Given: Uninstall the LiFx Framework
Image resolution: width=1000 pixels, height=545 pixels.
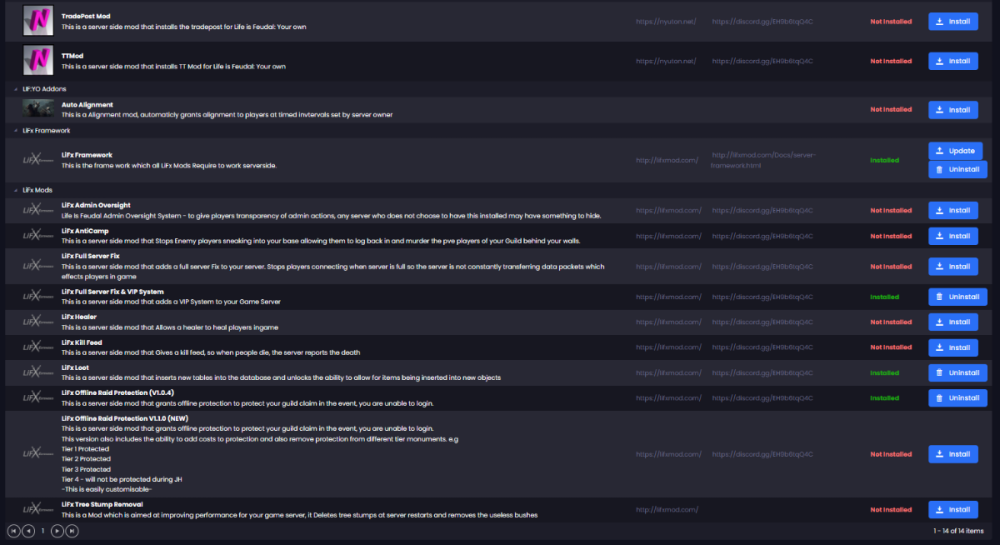Looking at the screenshot, I should (957, 170).
